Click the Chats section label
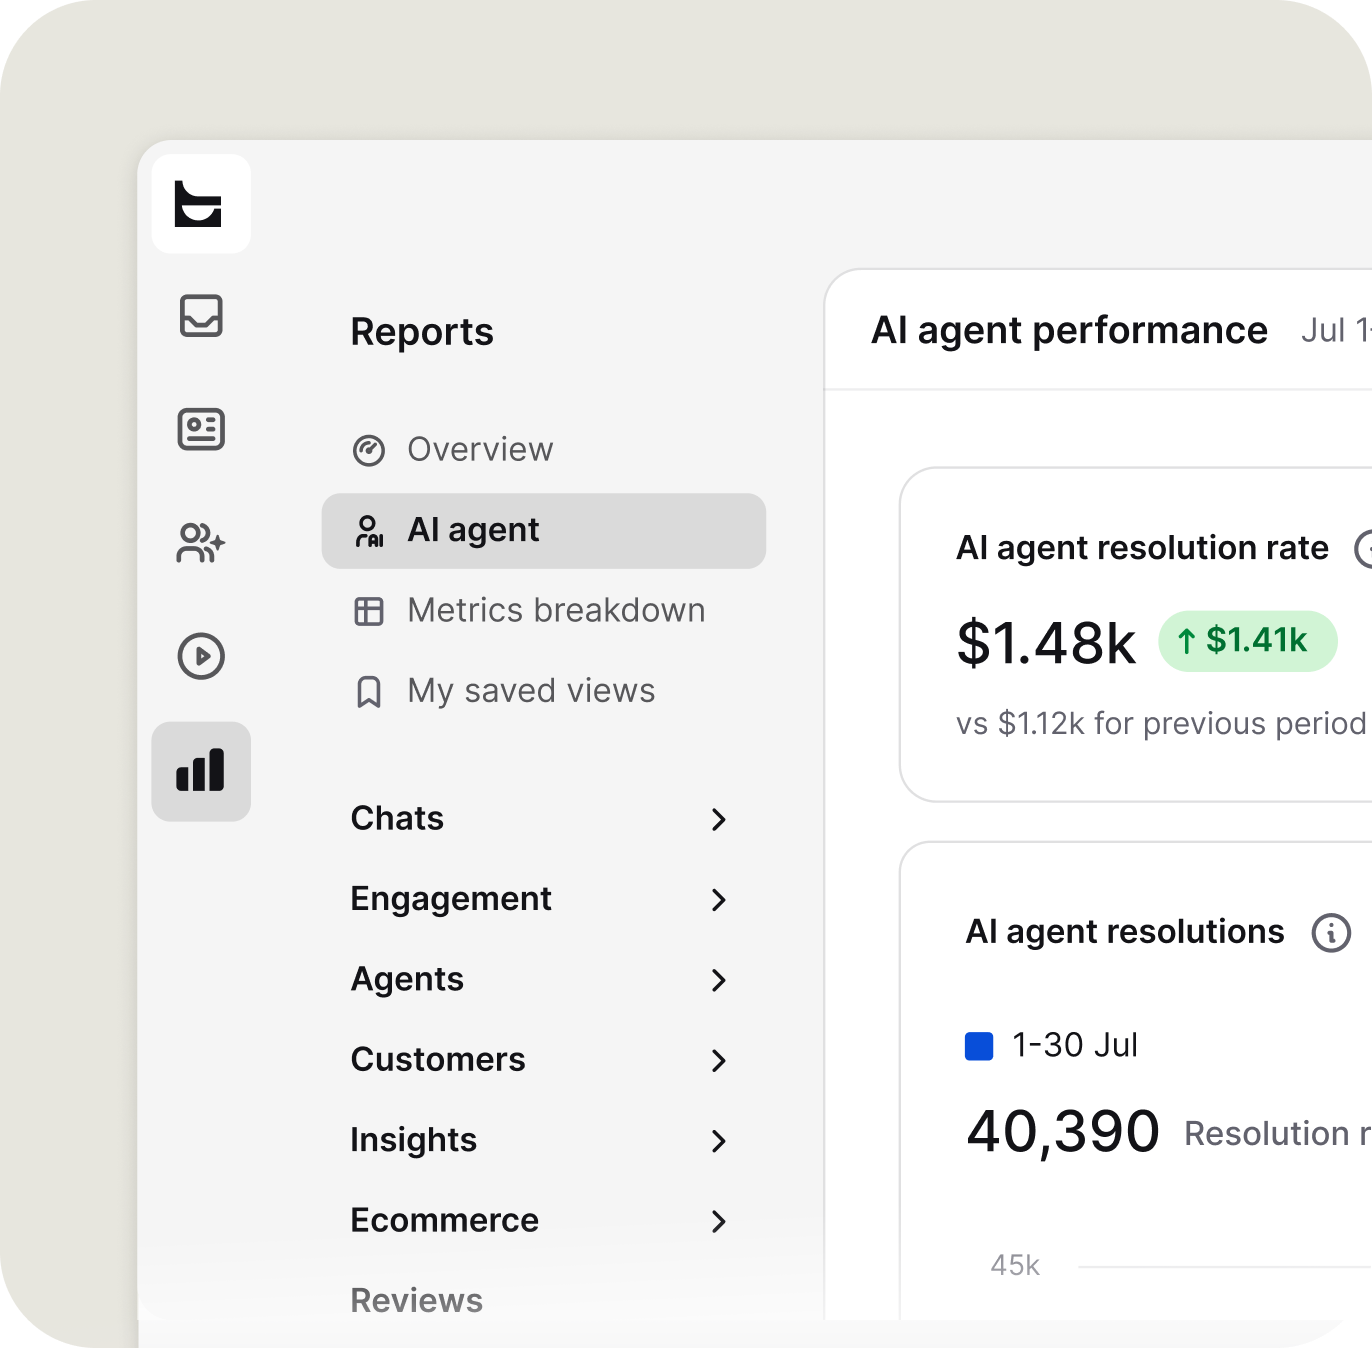 click(397, 818)
